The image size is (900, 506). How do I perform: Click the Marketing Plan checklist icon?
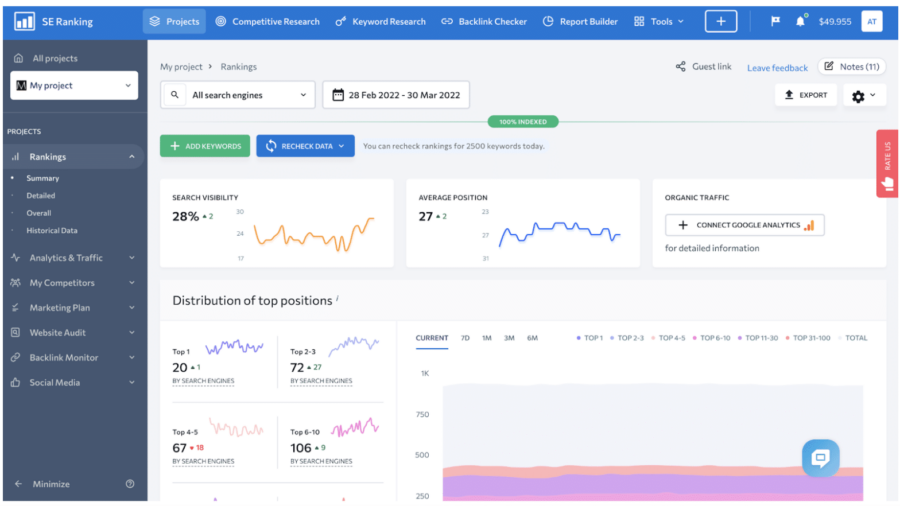[15, 308]
